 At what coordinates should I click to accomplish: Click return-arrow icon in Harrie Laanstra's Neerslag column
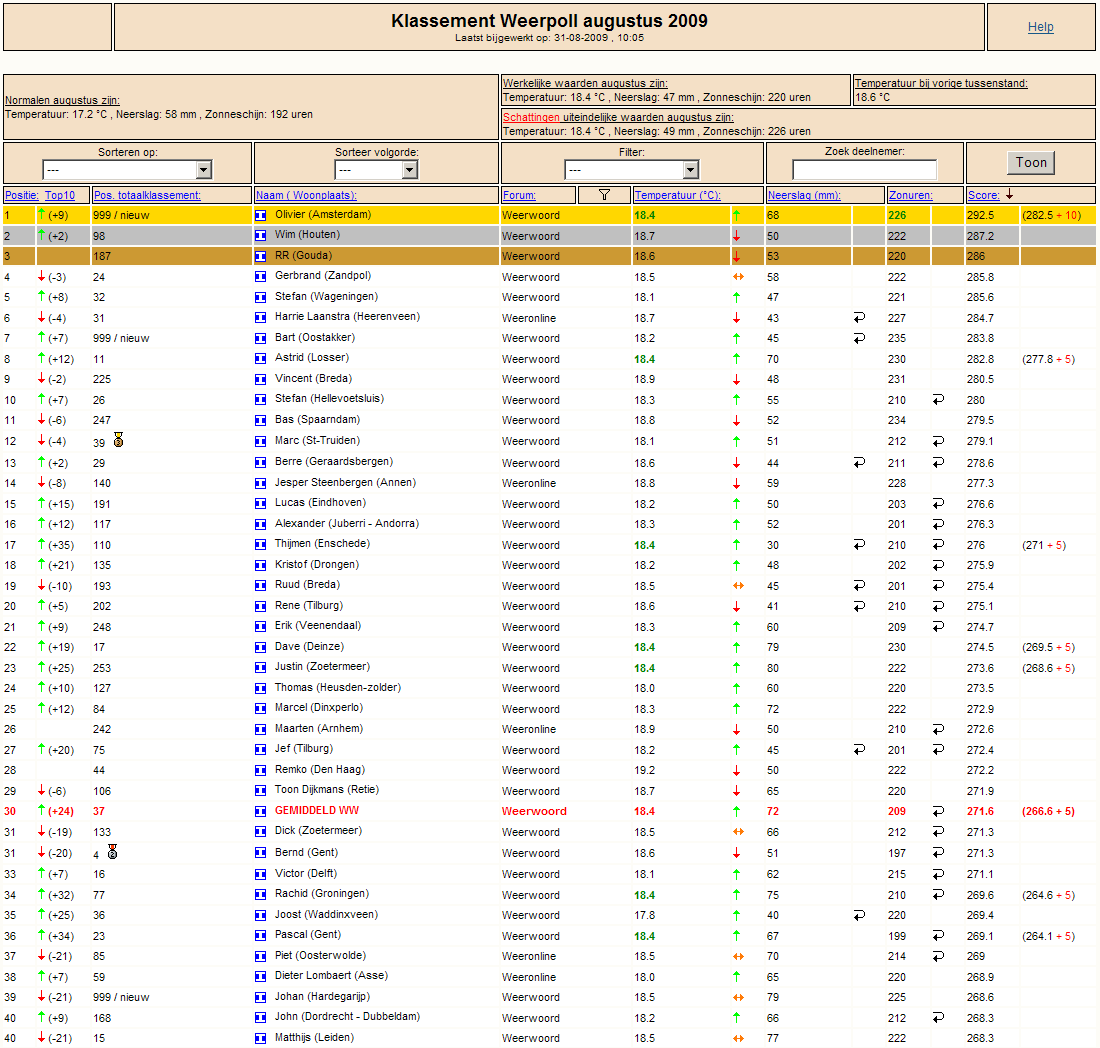(859, 318)
